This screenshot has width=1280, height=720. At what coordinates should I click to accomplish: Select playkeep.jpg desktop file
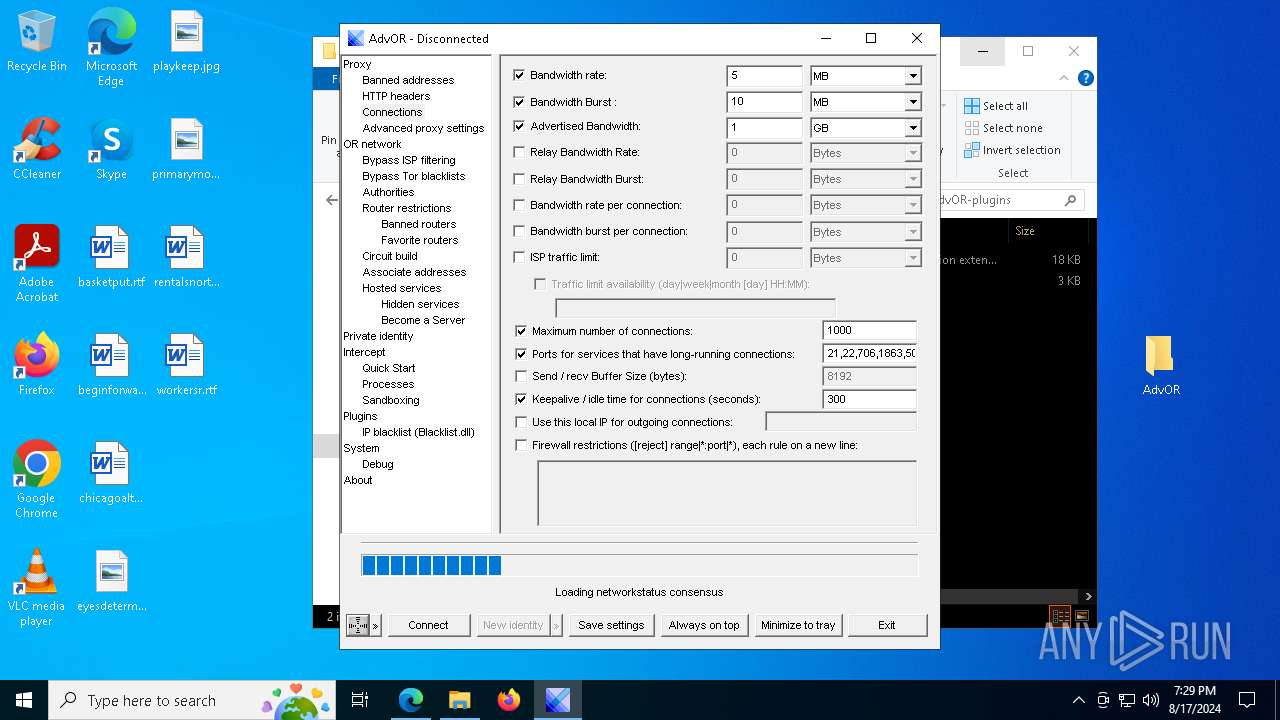coord(186,42)
